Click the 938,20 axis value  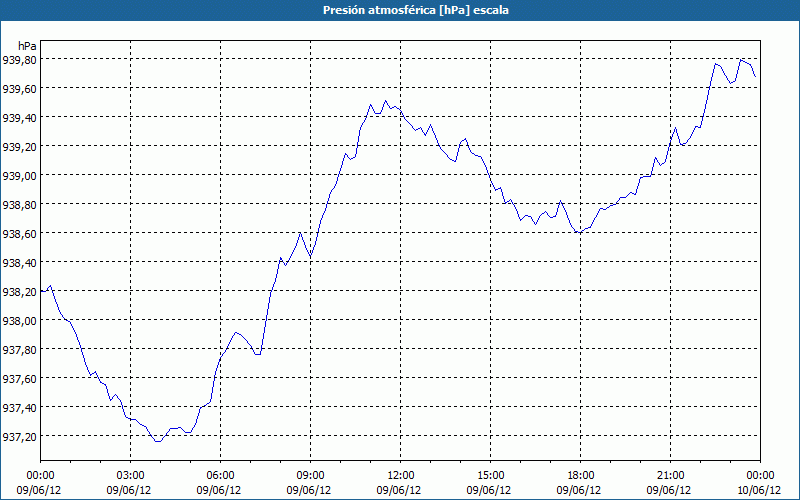[x=19, y=292]
